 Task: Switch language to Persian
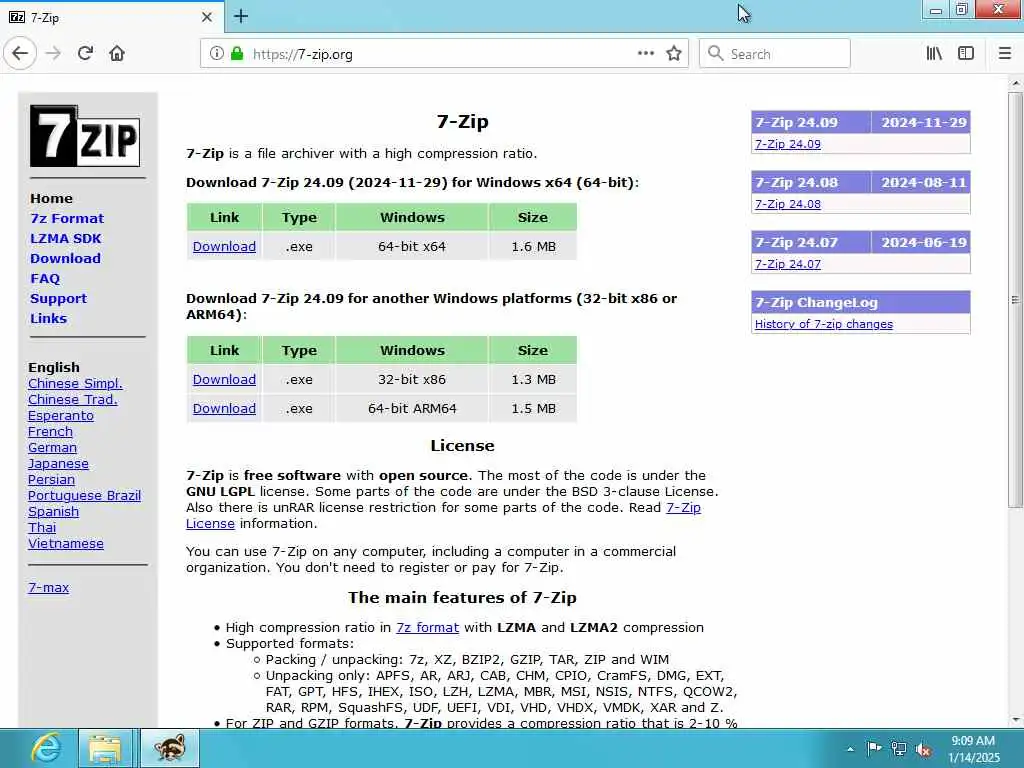pos(51,480)
